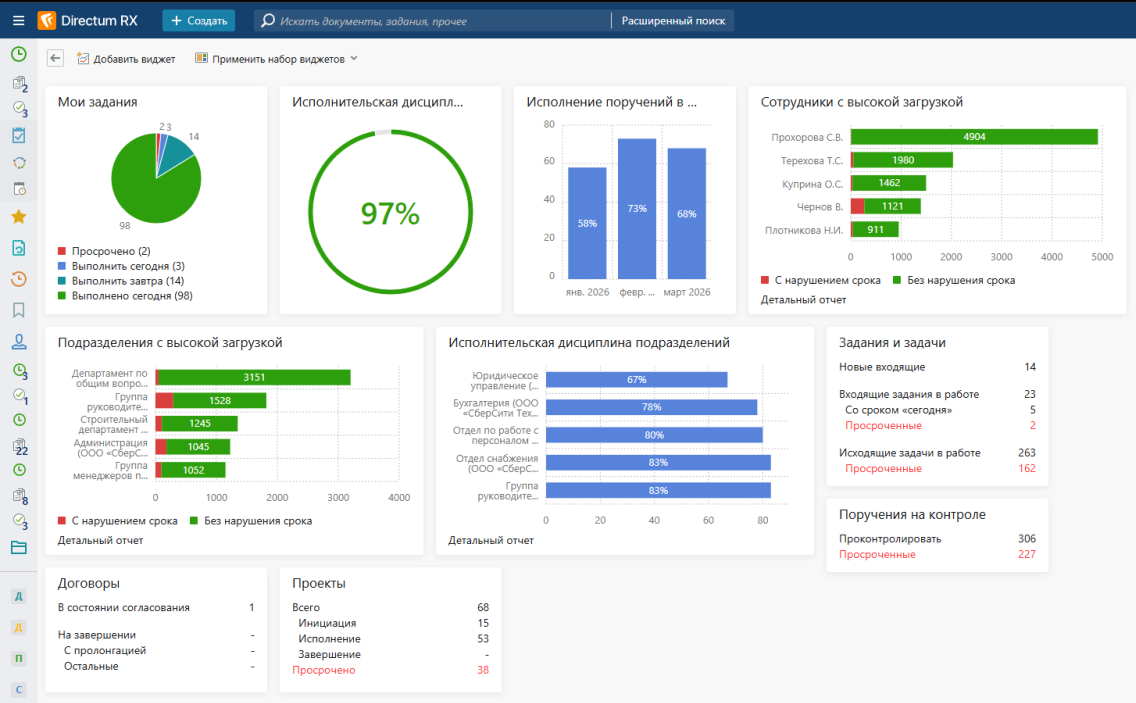Click 'Добавить виджет' in the toolbar
The height and width of the screenshot is (703, 1136).
[126, 59]
